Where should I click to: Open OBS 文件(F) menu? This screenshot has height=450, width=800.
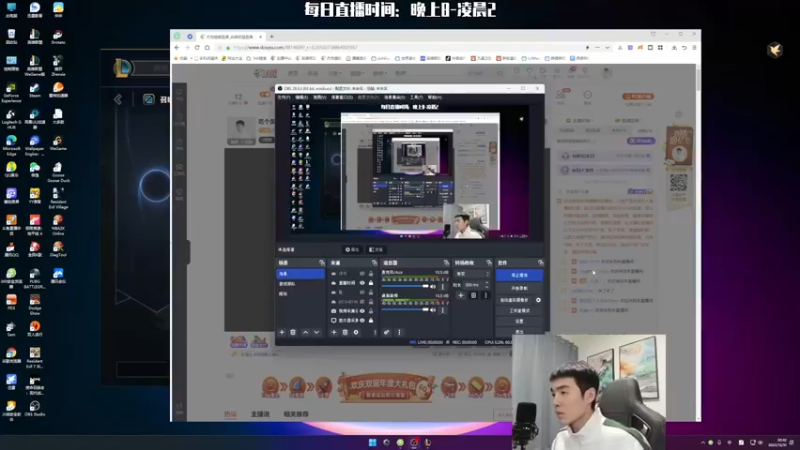284,97
